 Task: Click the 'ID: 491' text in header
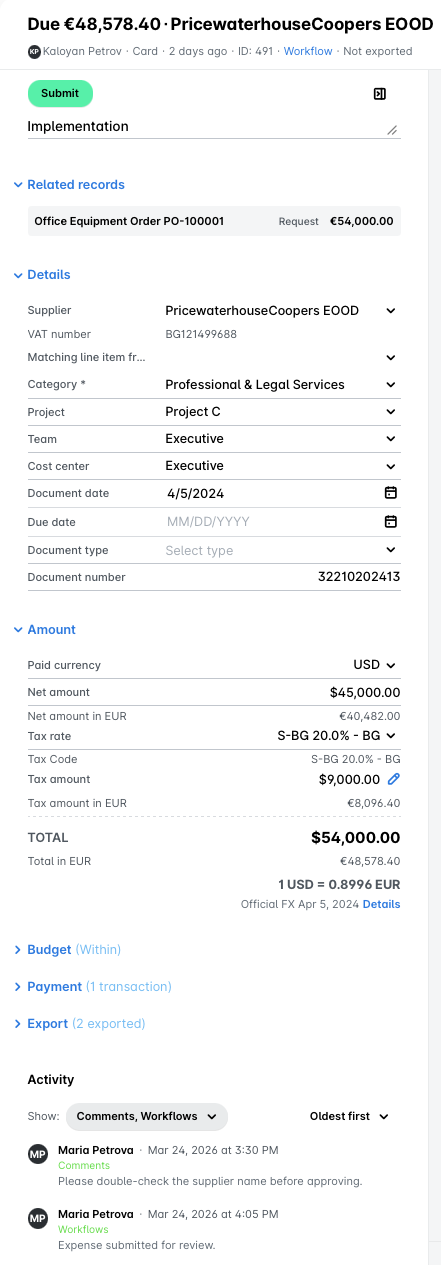255,51
